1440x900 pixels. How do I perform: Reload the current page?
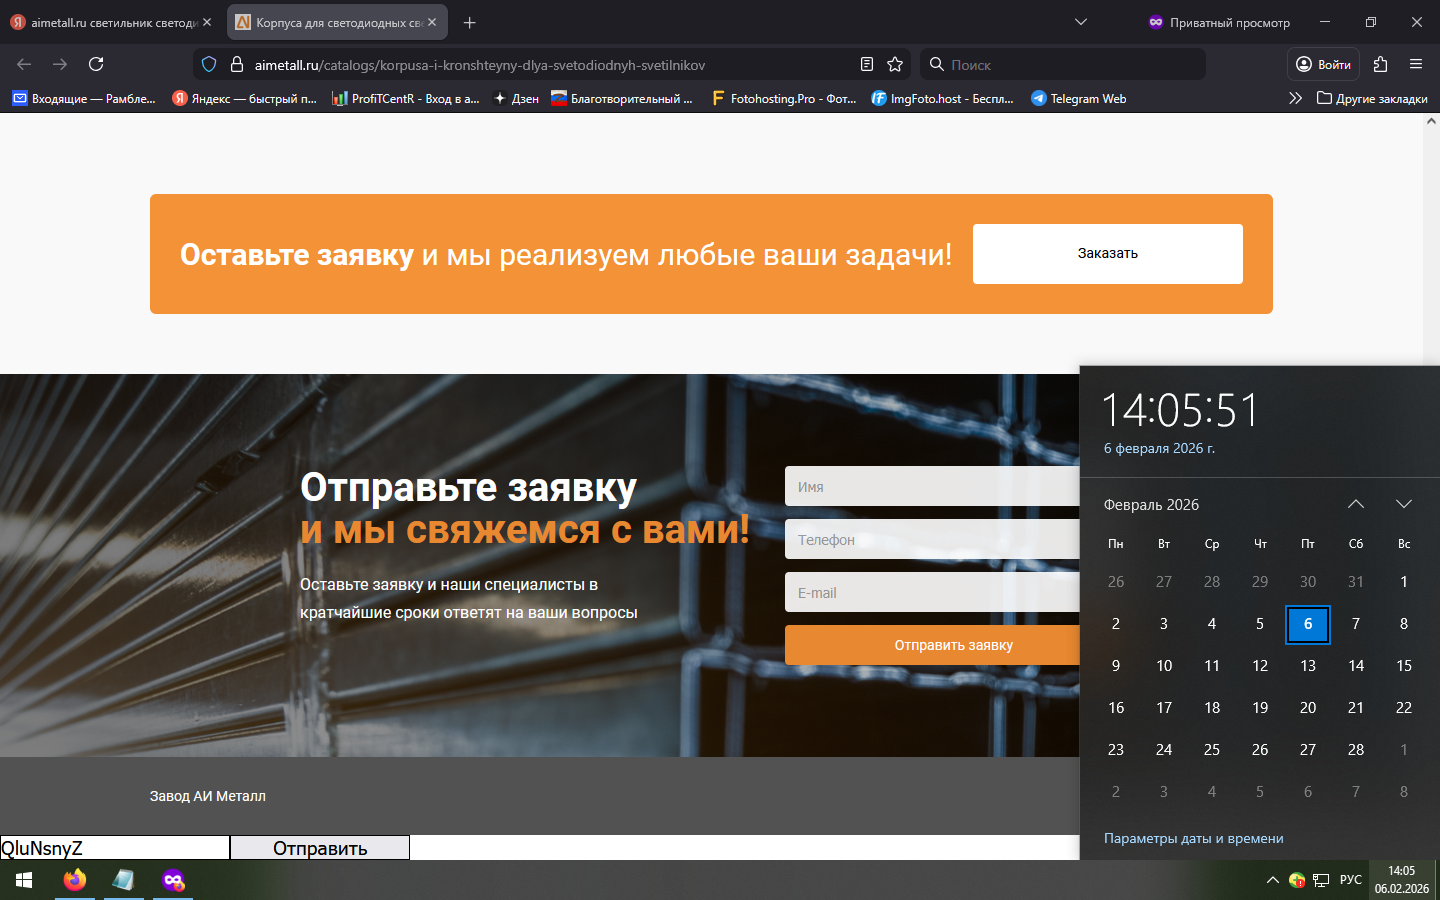[96, 64]
